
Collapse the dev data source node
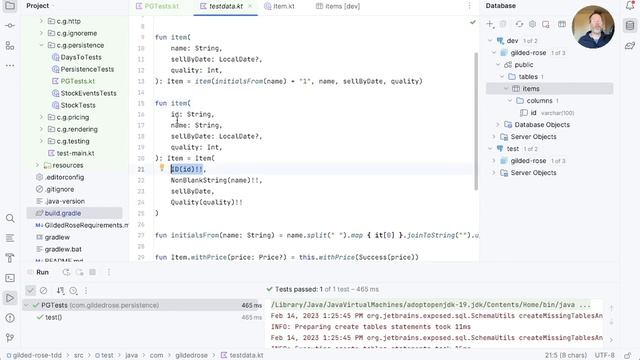490,41
